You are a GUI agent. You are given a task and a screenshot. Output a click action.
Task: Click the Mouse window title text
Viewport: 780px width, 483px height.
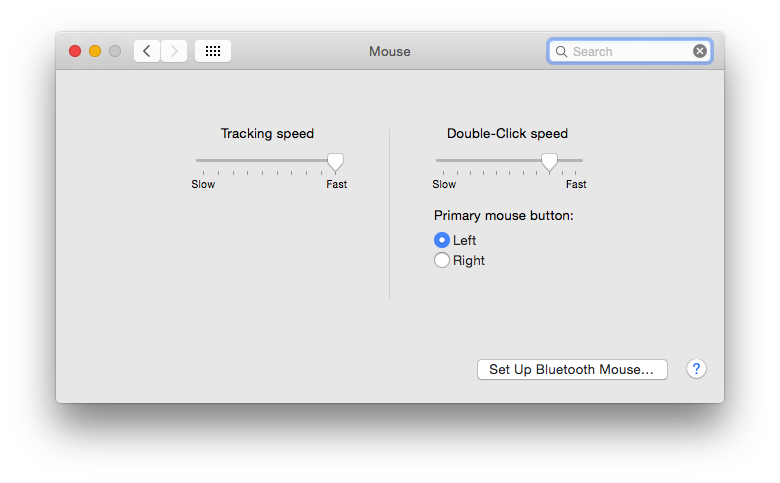point(390,51)
